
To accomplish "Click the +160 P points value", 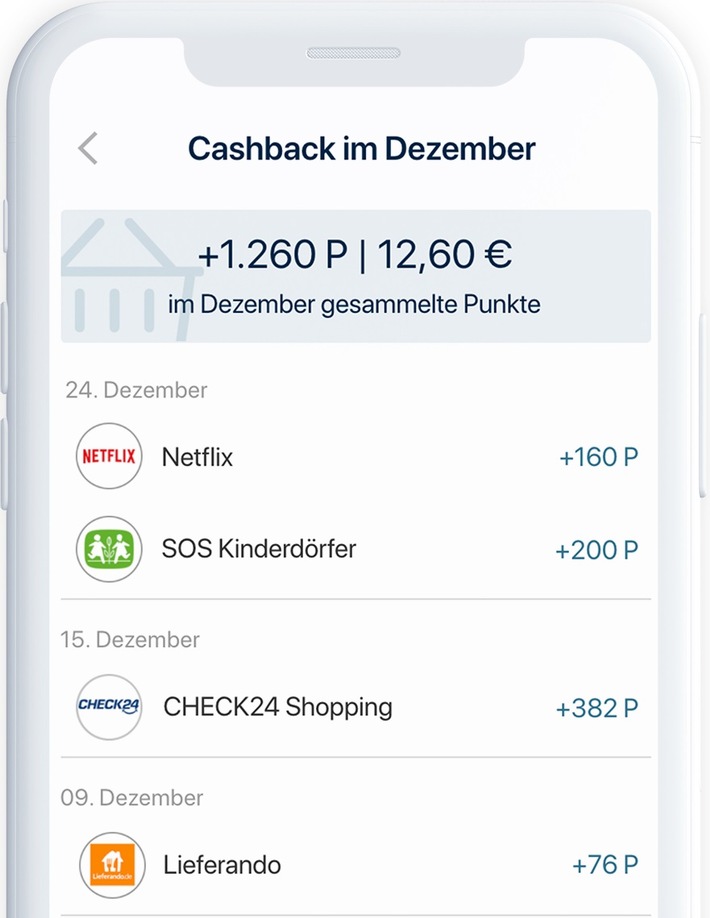I will tap(598, 458).
